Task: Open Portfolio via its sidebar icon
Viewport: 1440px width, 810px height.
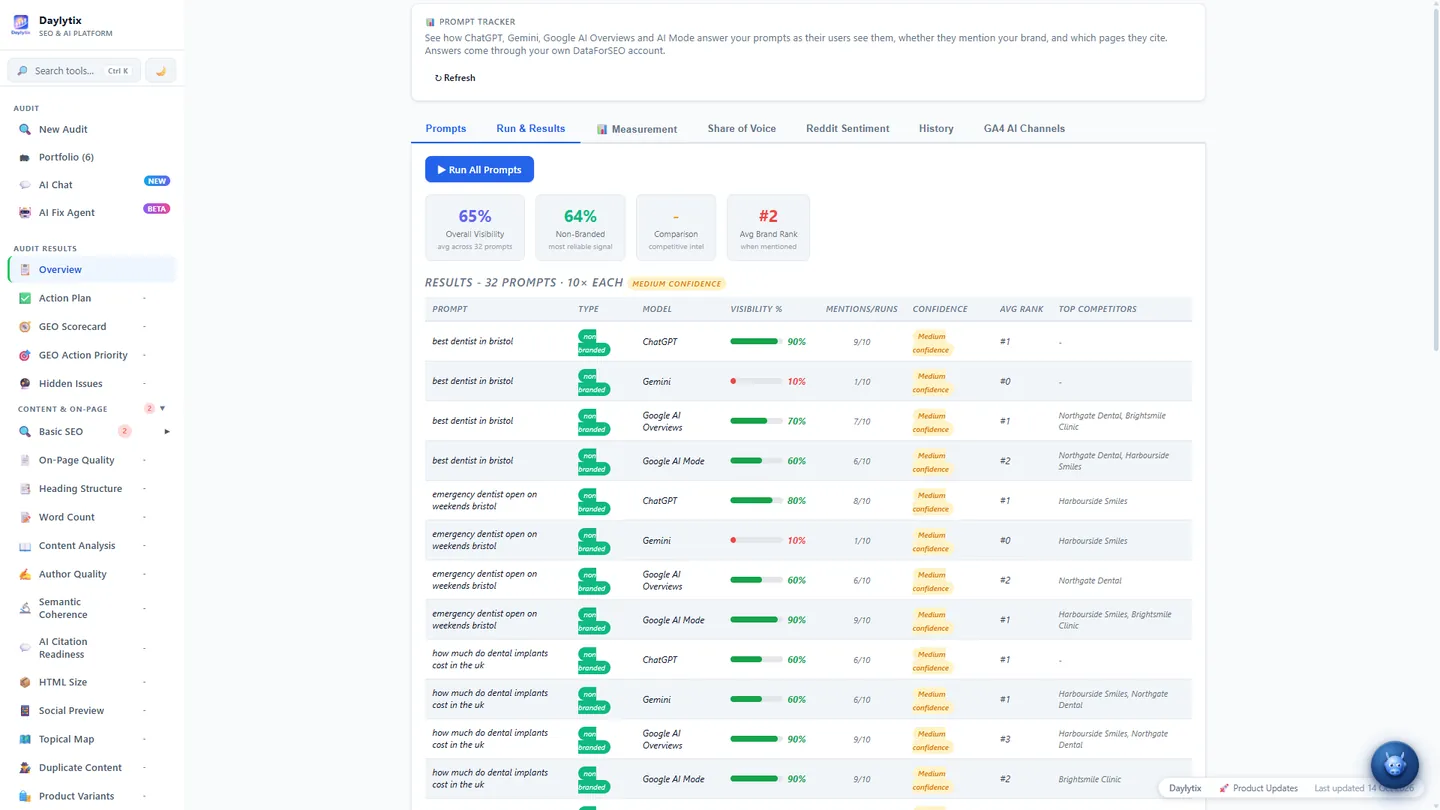Action: click(25, 157)
